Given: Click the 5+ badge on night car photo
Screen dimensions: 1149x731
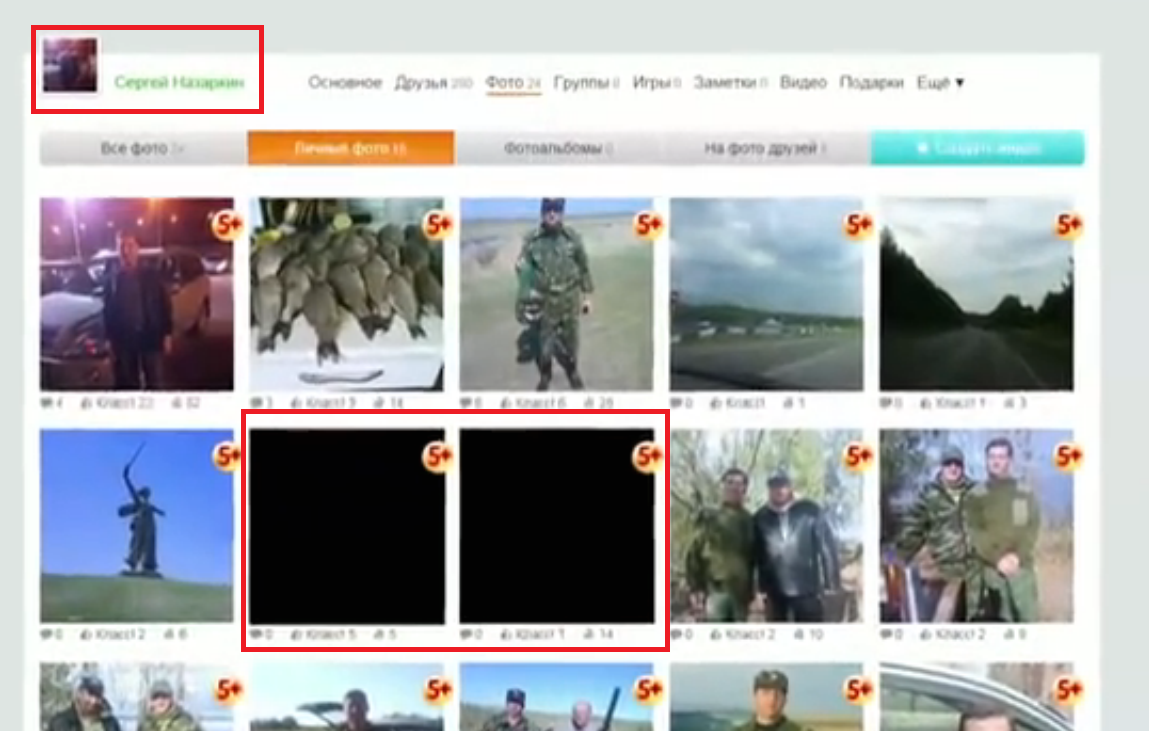Looking at the screenshot, I should pos(226,224).
